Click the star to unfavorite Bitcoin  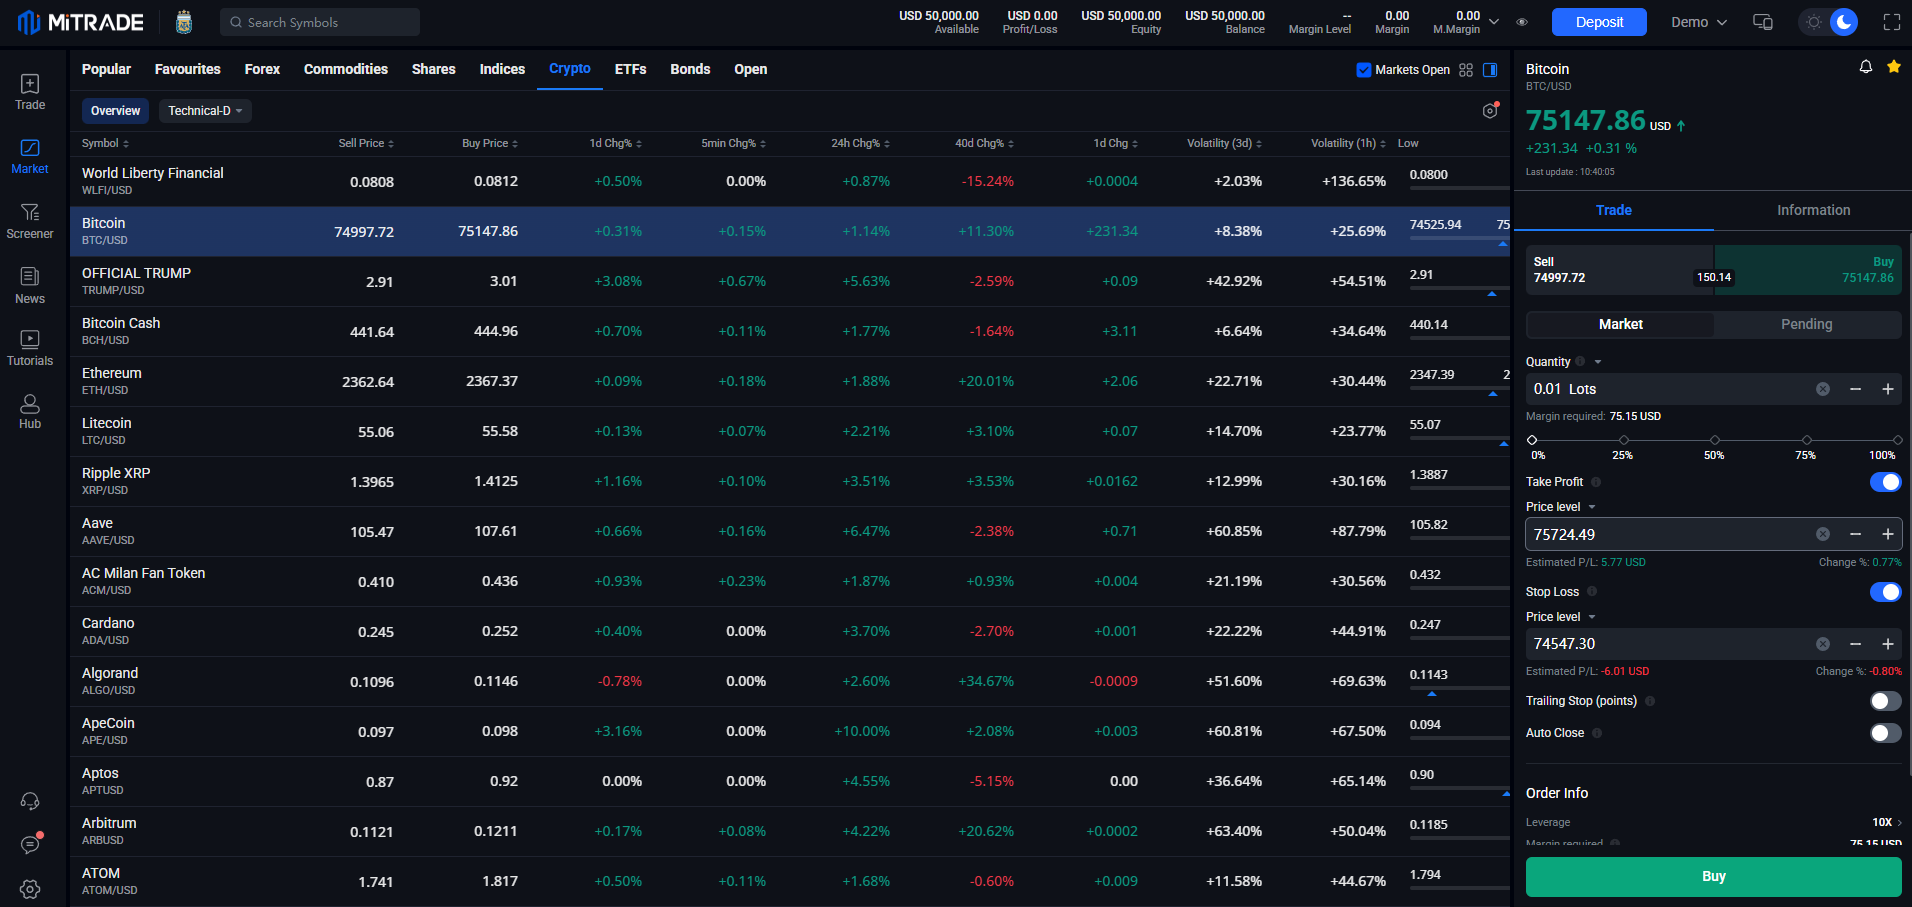coord(1893,66)
